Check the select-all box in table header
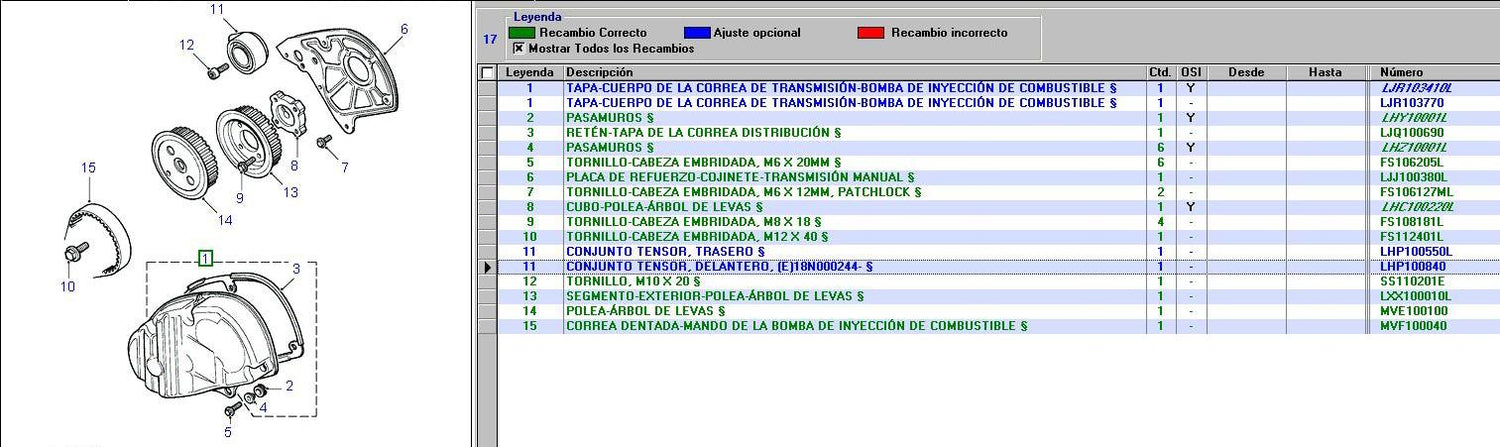Image resolution: width=1500 pixels, height=447 pixels. point(487,73)
